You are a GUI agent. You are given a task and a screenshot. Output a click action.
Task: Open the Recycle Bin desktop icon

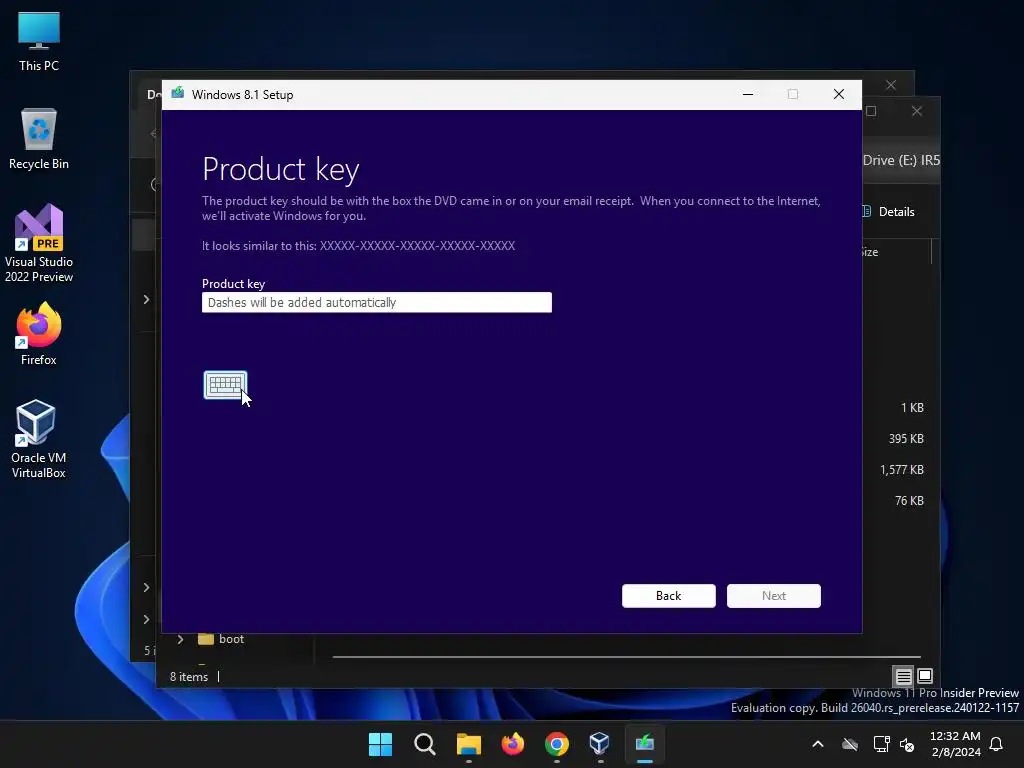39,139
